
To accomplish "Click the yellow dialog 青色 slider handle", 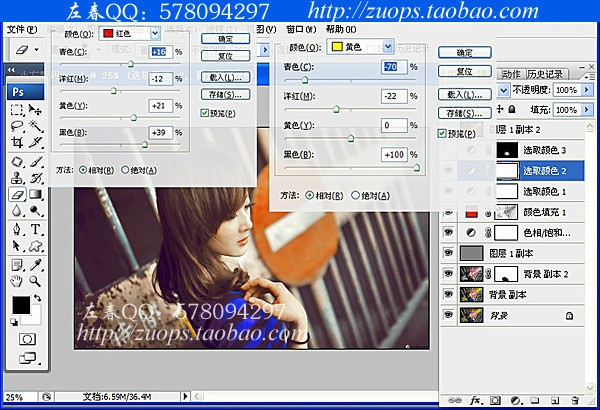I will (305, 80).
